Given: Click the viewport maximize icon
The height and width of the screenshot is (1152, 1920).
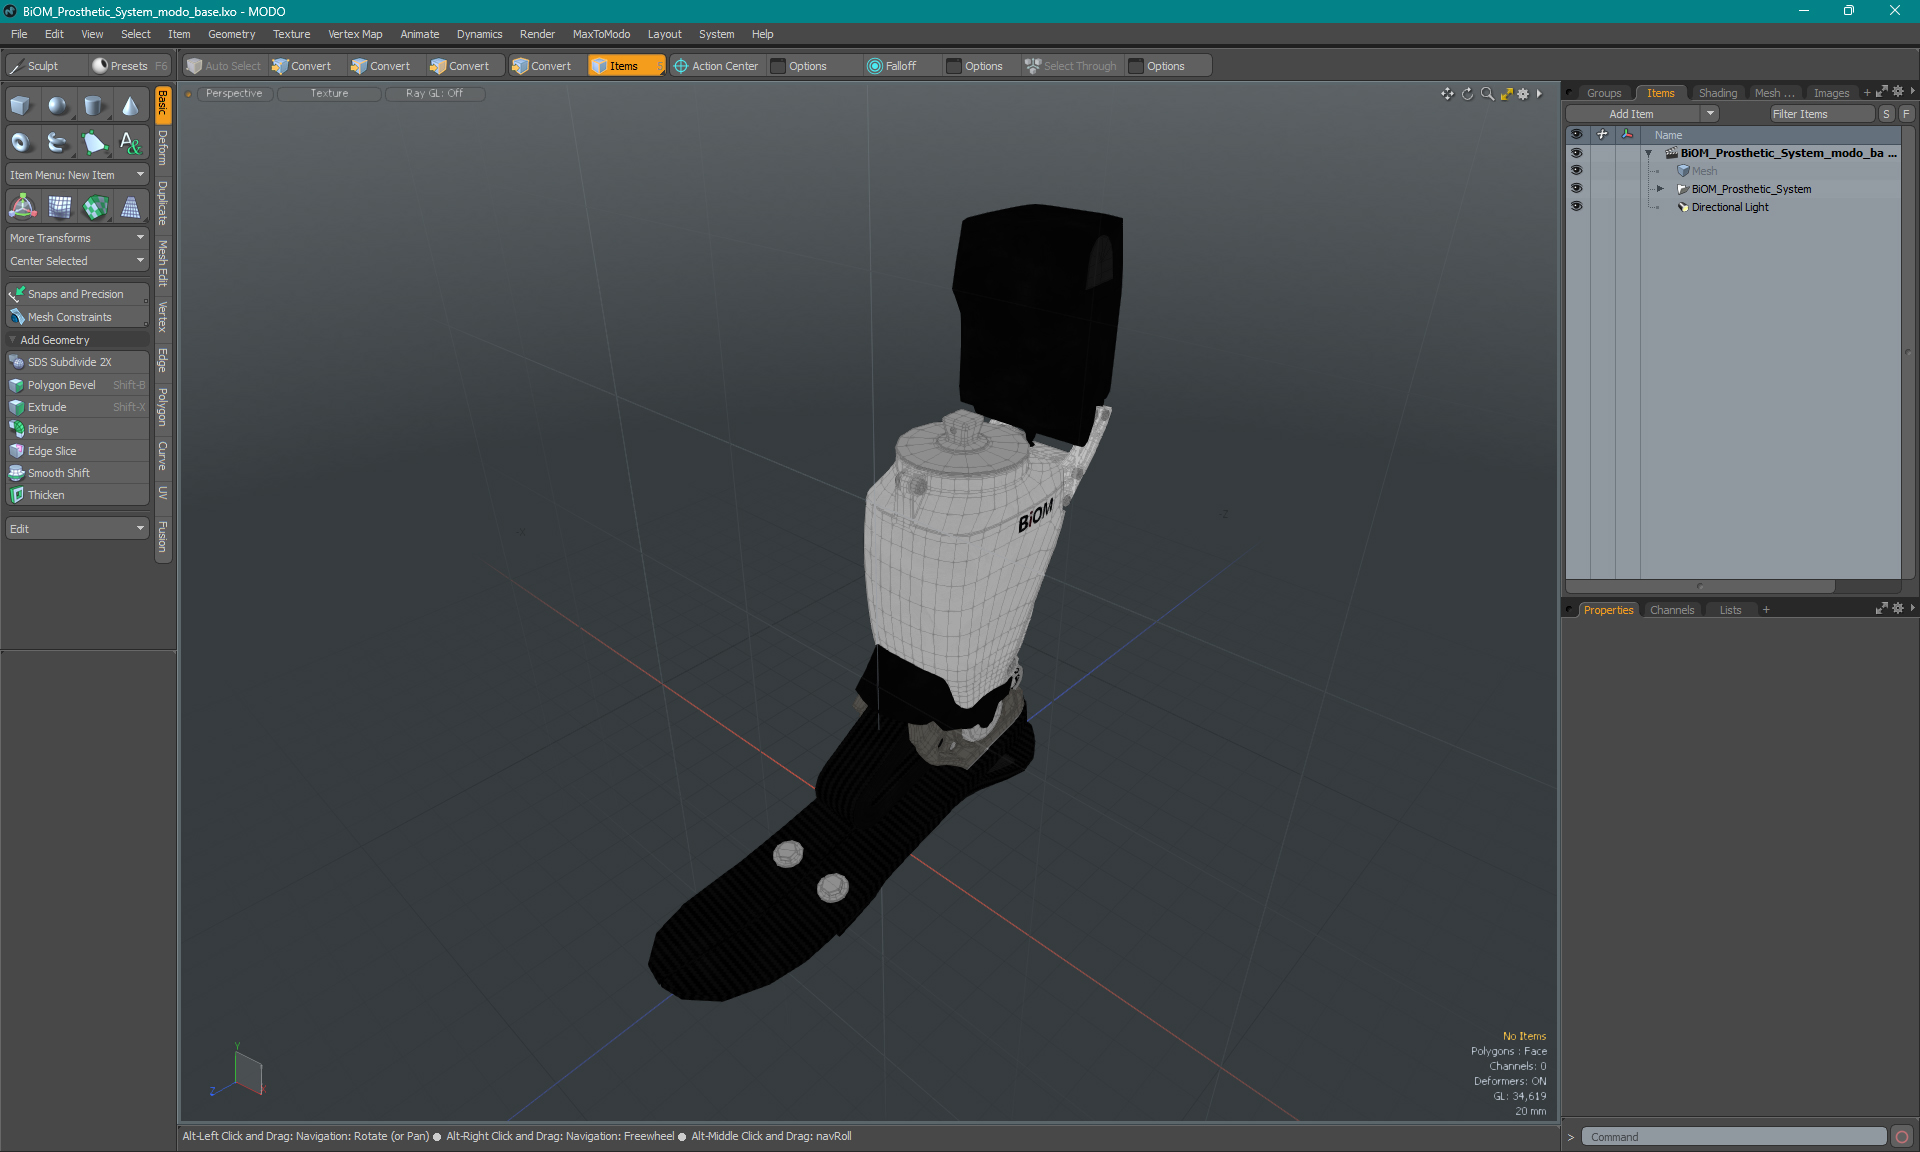Looking at the screenshot, I should (x=1506, y=94).
